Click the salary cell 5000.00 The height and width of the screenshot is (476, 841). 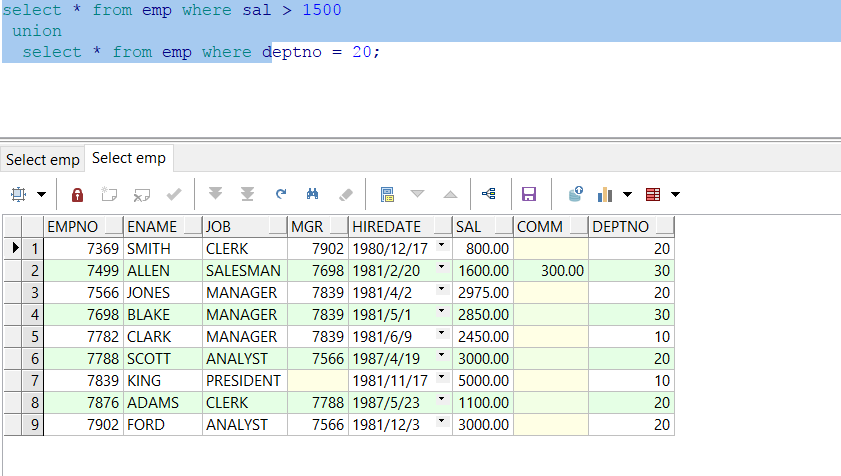point(483,380)
